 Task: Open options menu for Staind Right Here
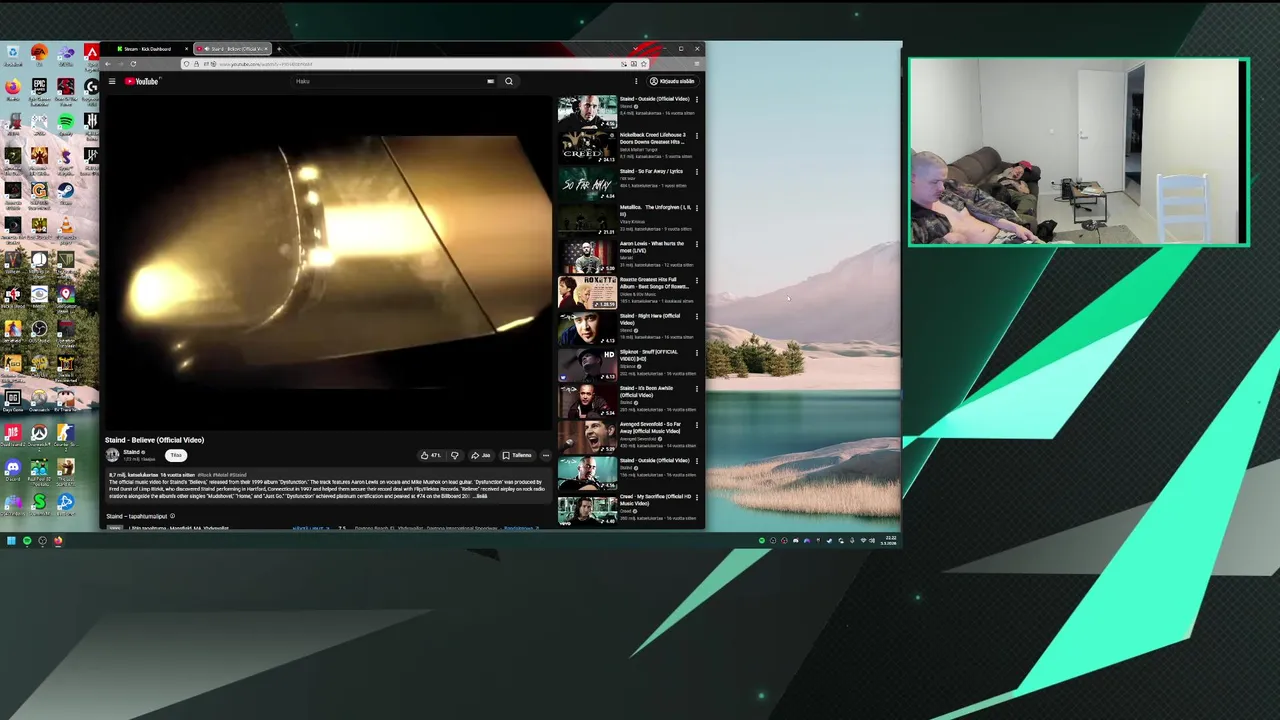click(x=697, y=316)
